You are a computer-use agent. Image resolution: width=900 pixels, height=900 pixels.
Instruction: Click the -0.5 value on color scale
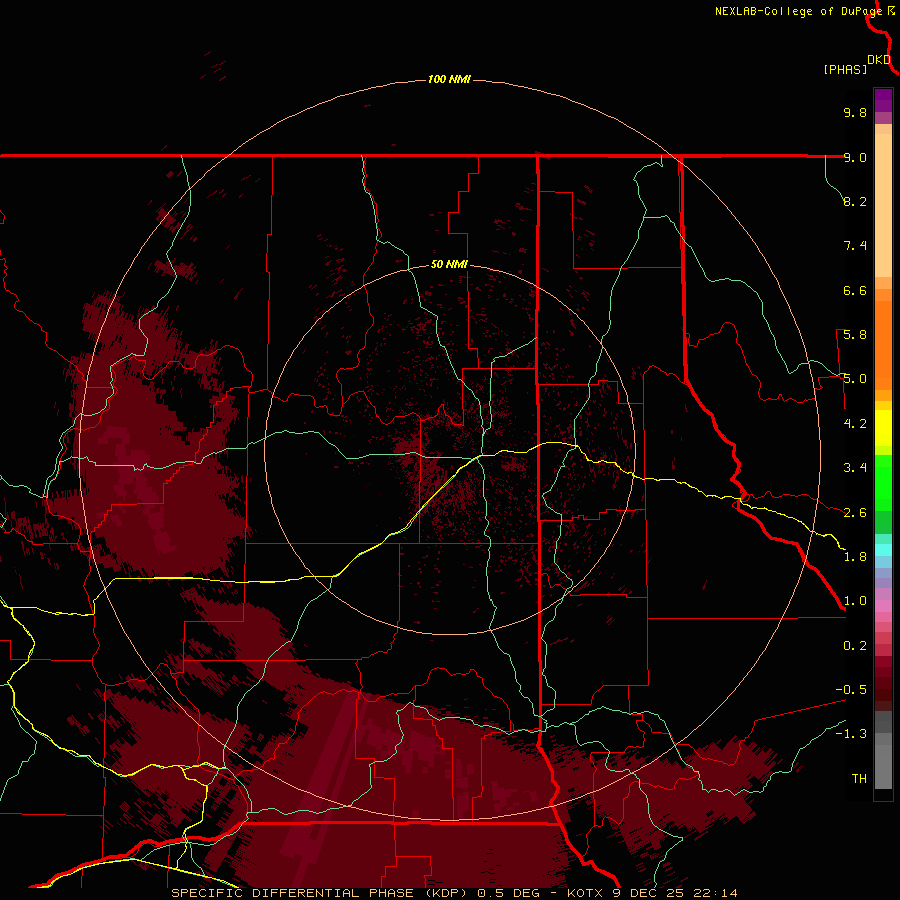[851, 690]
